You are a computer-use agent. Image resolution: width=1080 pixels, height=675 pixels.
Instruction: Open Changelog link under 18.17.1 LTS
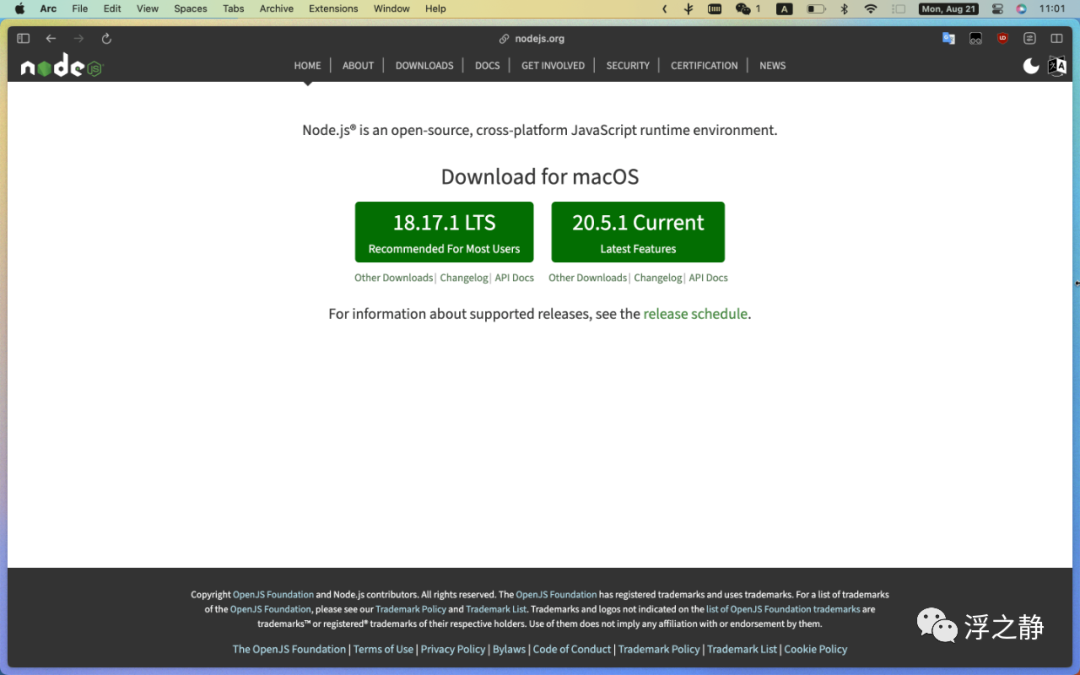click(x=464, y=278)
